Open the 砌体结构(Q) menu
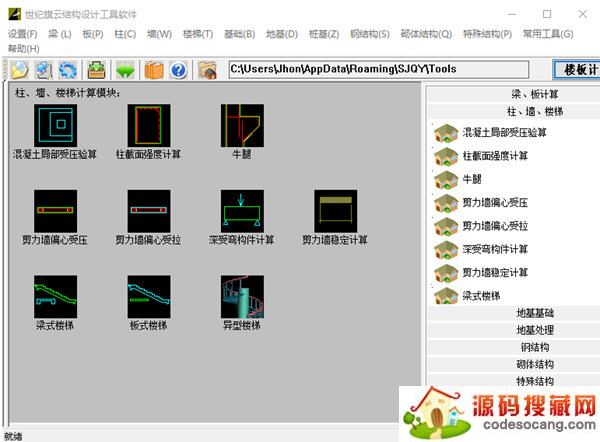 pos(426,34)
